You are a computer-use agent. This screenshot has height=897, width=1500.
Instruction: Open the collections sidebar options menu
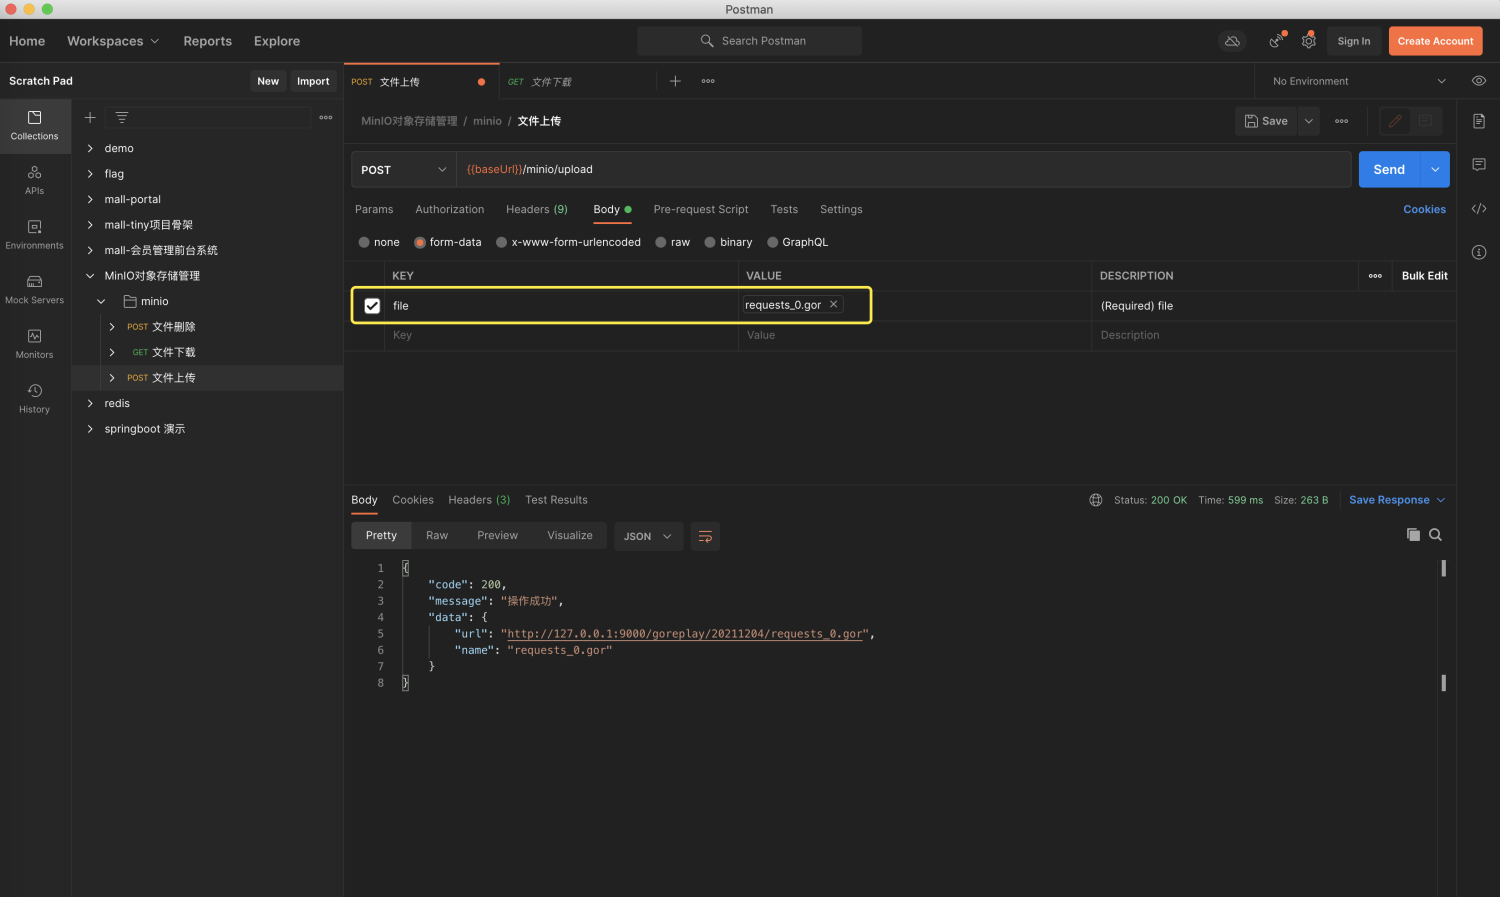(326, 118)
